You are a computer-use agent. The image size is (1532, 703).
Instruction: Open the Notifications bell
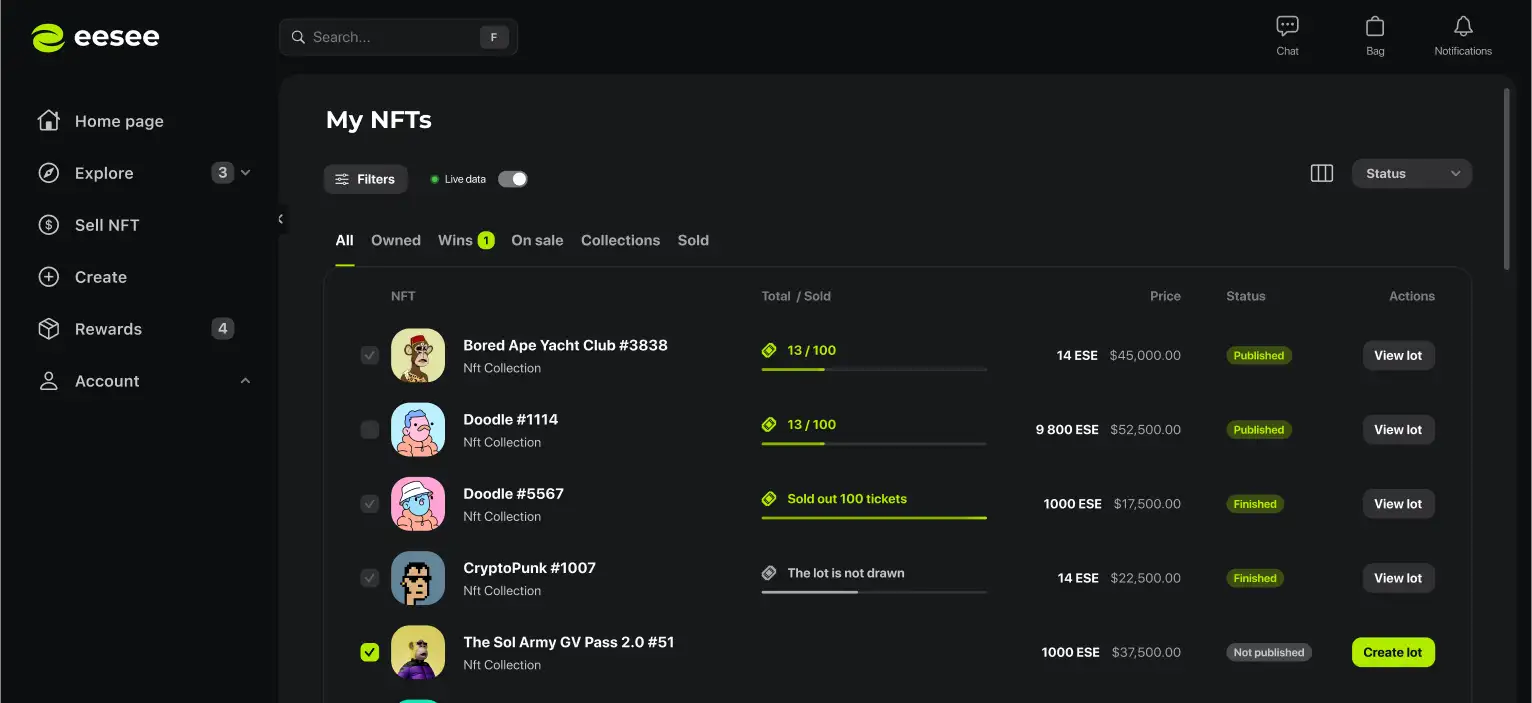point(1462,35)
